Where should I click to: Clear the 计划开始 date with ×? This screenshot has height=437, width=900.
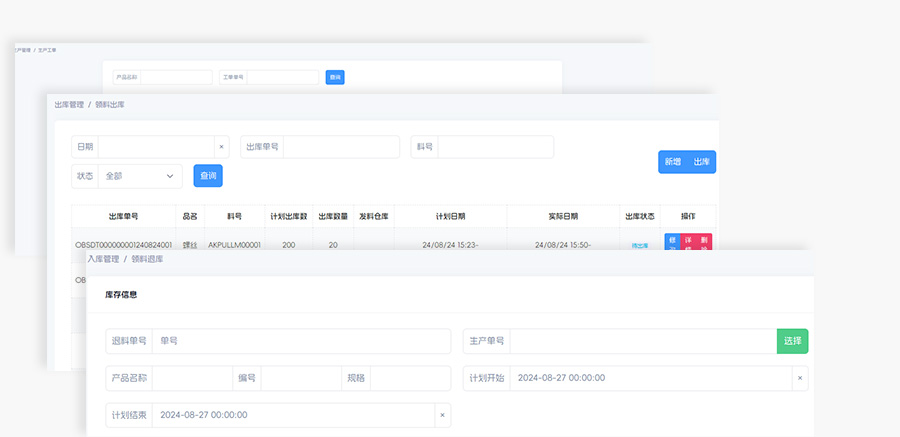click(799, 378)
